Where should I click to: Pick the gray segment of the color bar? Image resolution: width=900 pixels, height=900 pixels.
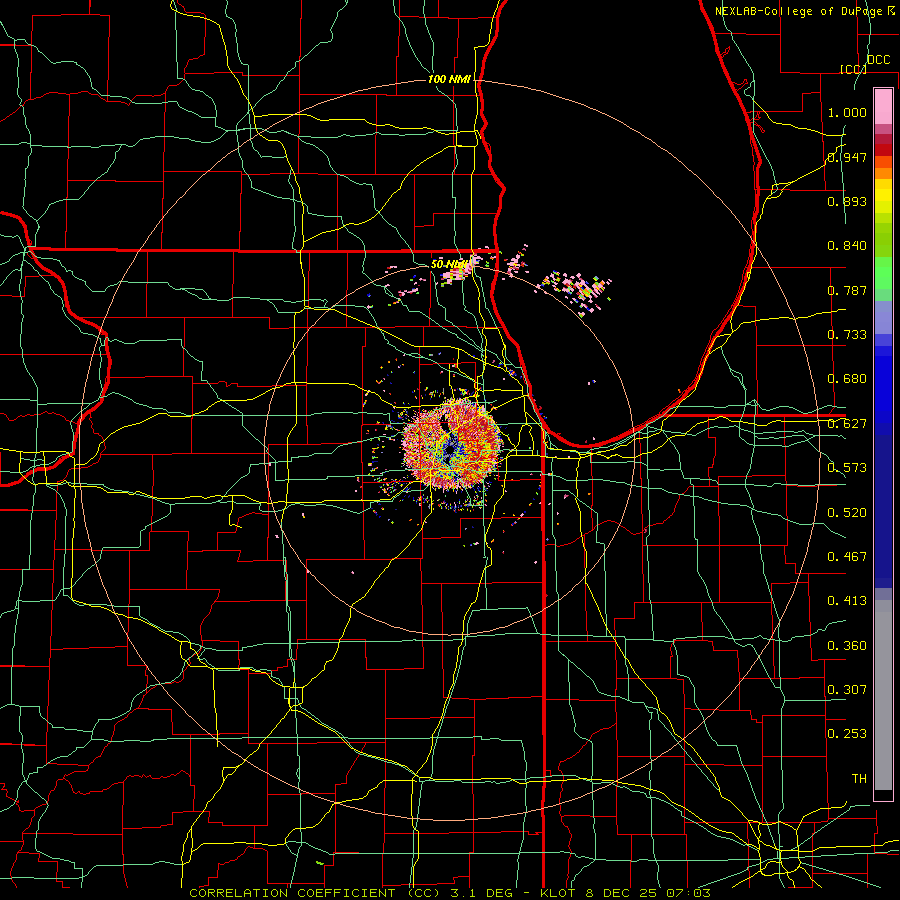883,695
